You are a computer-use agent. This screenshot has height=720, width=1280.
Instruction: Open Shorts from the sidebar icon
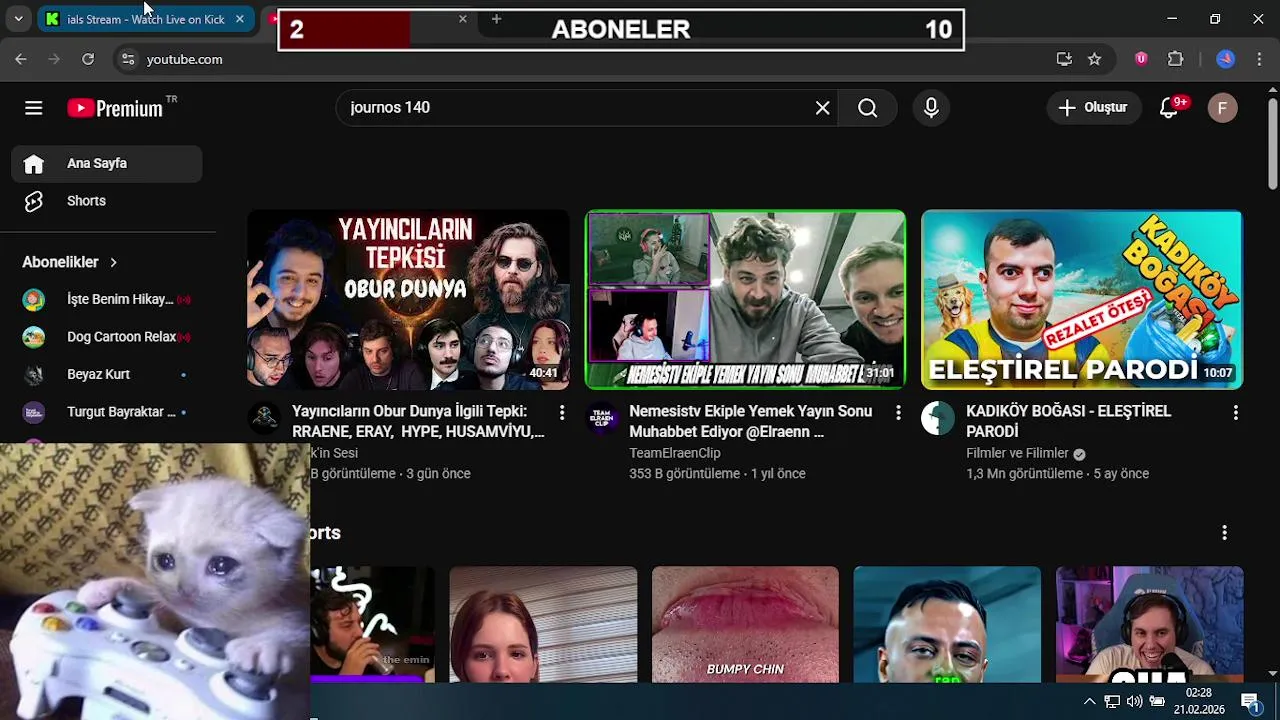(x=34, y=201)
